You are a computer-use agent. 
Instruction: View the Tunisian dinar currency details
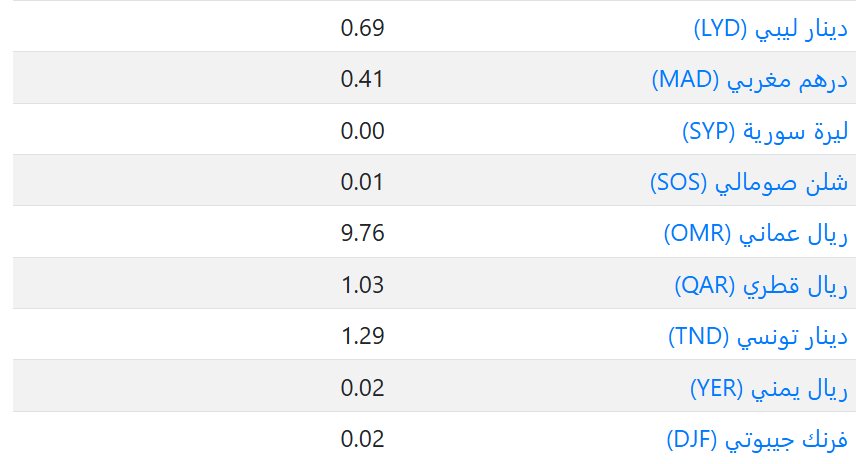pos(757,337)
